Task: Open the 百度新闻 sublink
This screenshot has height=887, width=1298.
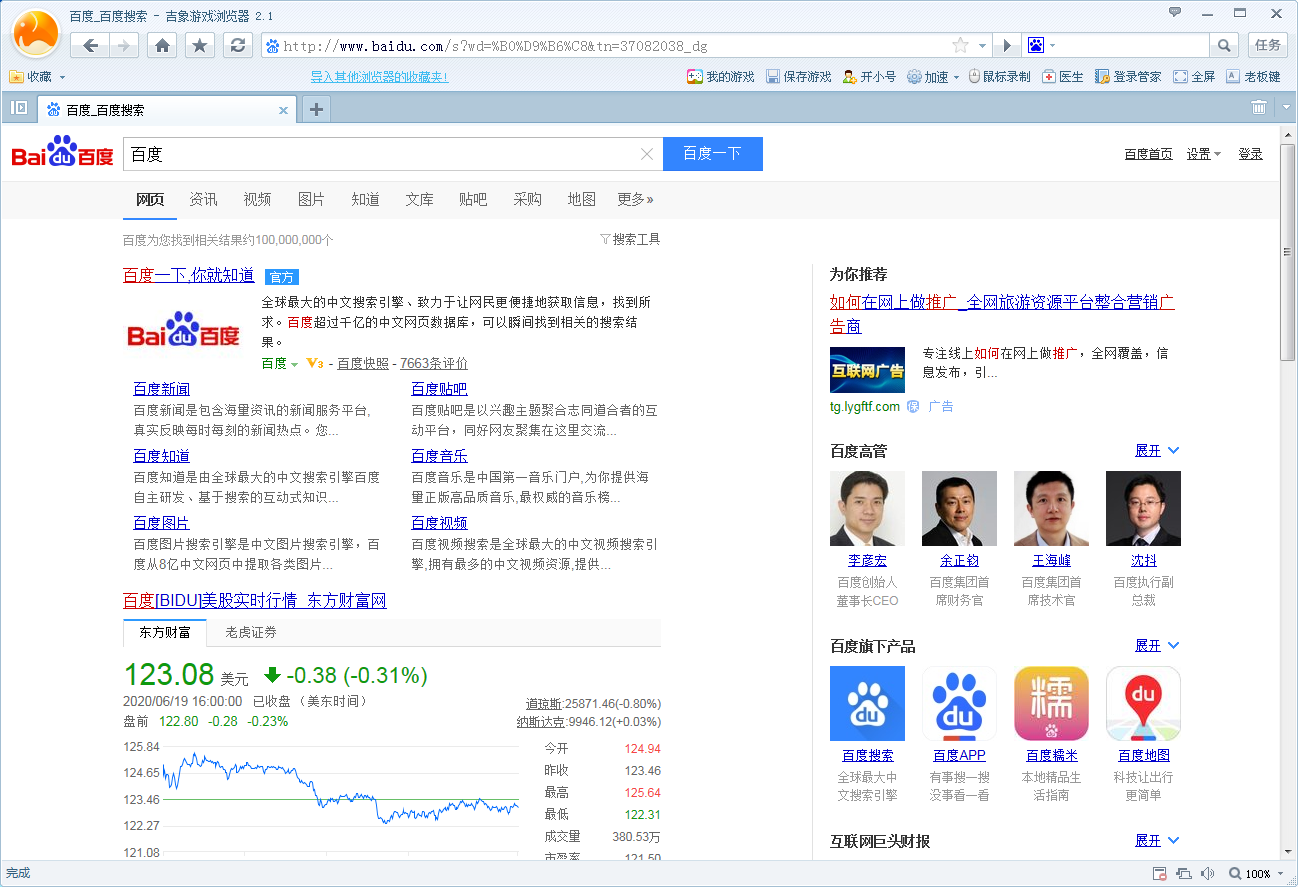Action: pyautogui.click(x=161, y=389)
